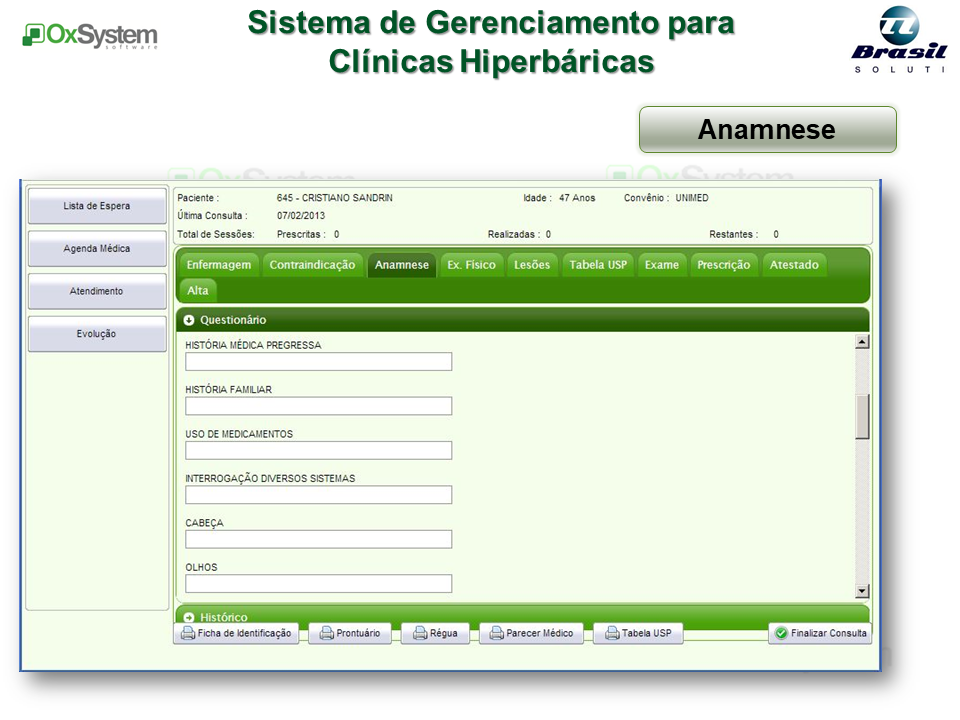Expand the Histórico section
The height and width of the screenshot is (720, 960).
pyautogui.click(x=189, y=617)
